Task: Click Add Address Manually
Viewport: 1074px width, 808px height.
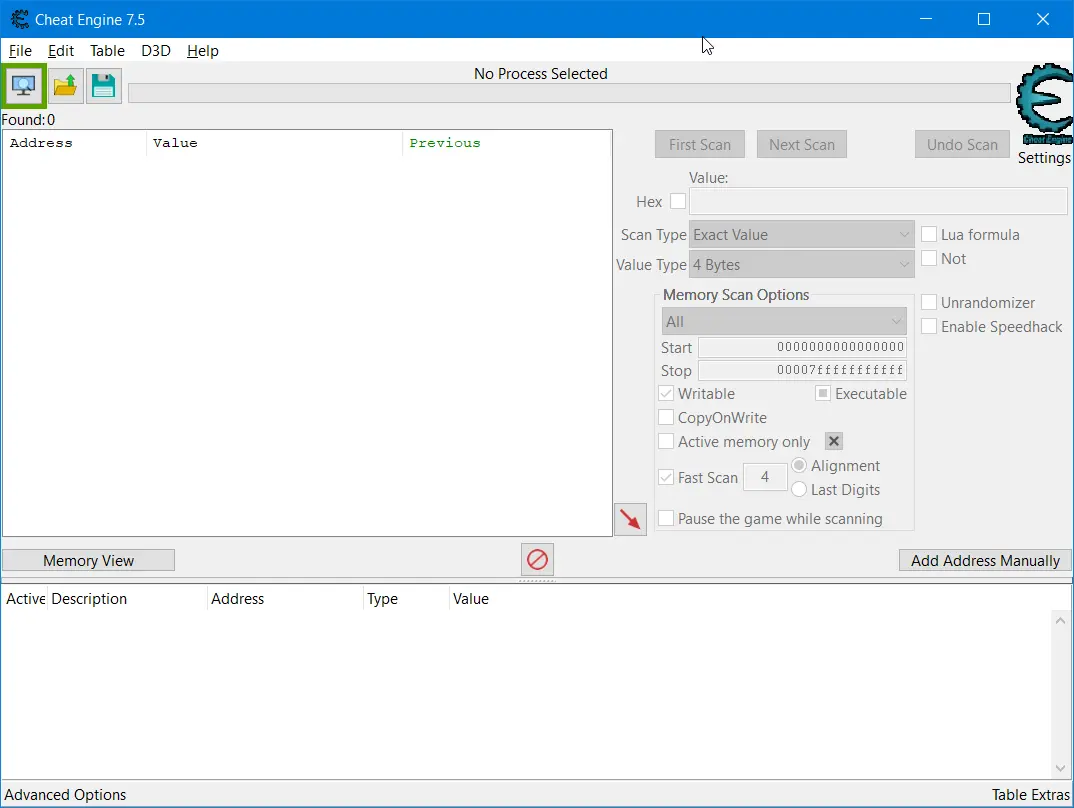Action: click(x=985, y=560)
